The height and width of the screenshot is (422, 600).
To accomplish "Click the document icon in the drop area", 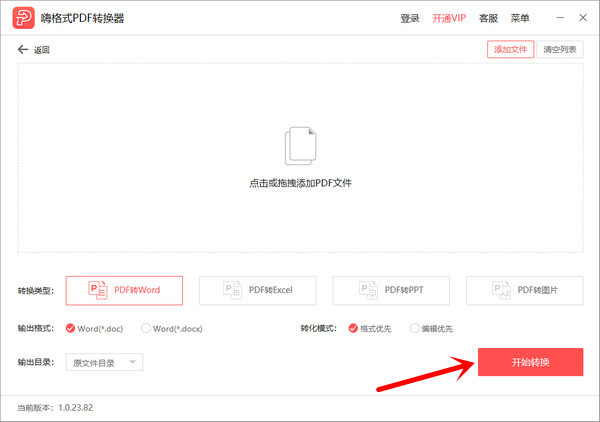I will [300, 146].
